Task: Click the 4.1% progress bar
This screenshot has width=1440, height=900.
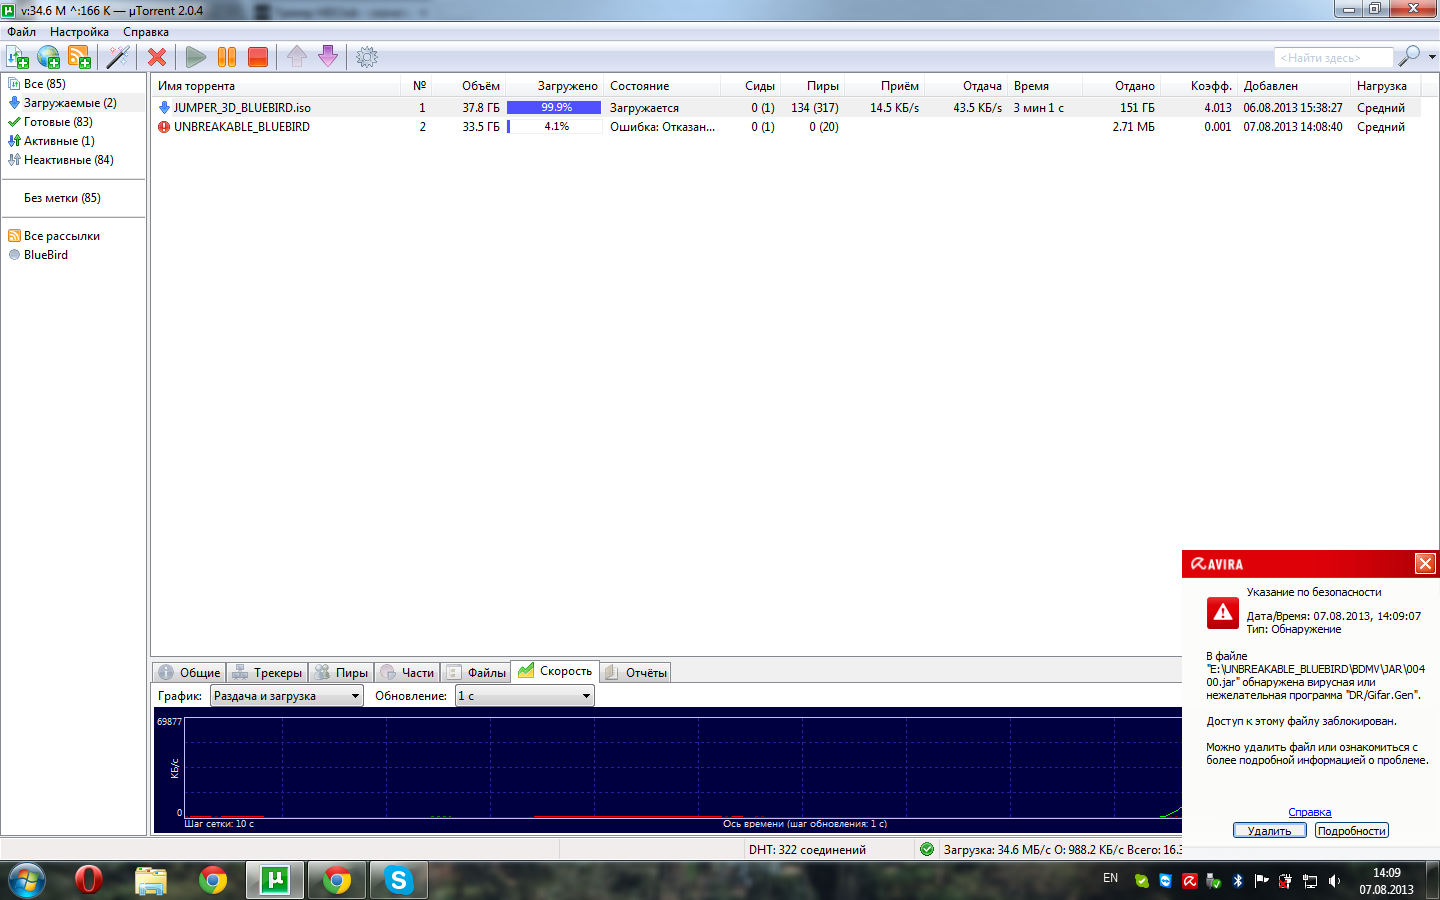Action: click(554, 127)
